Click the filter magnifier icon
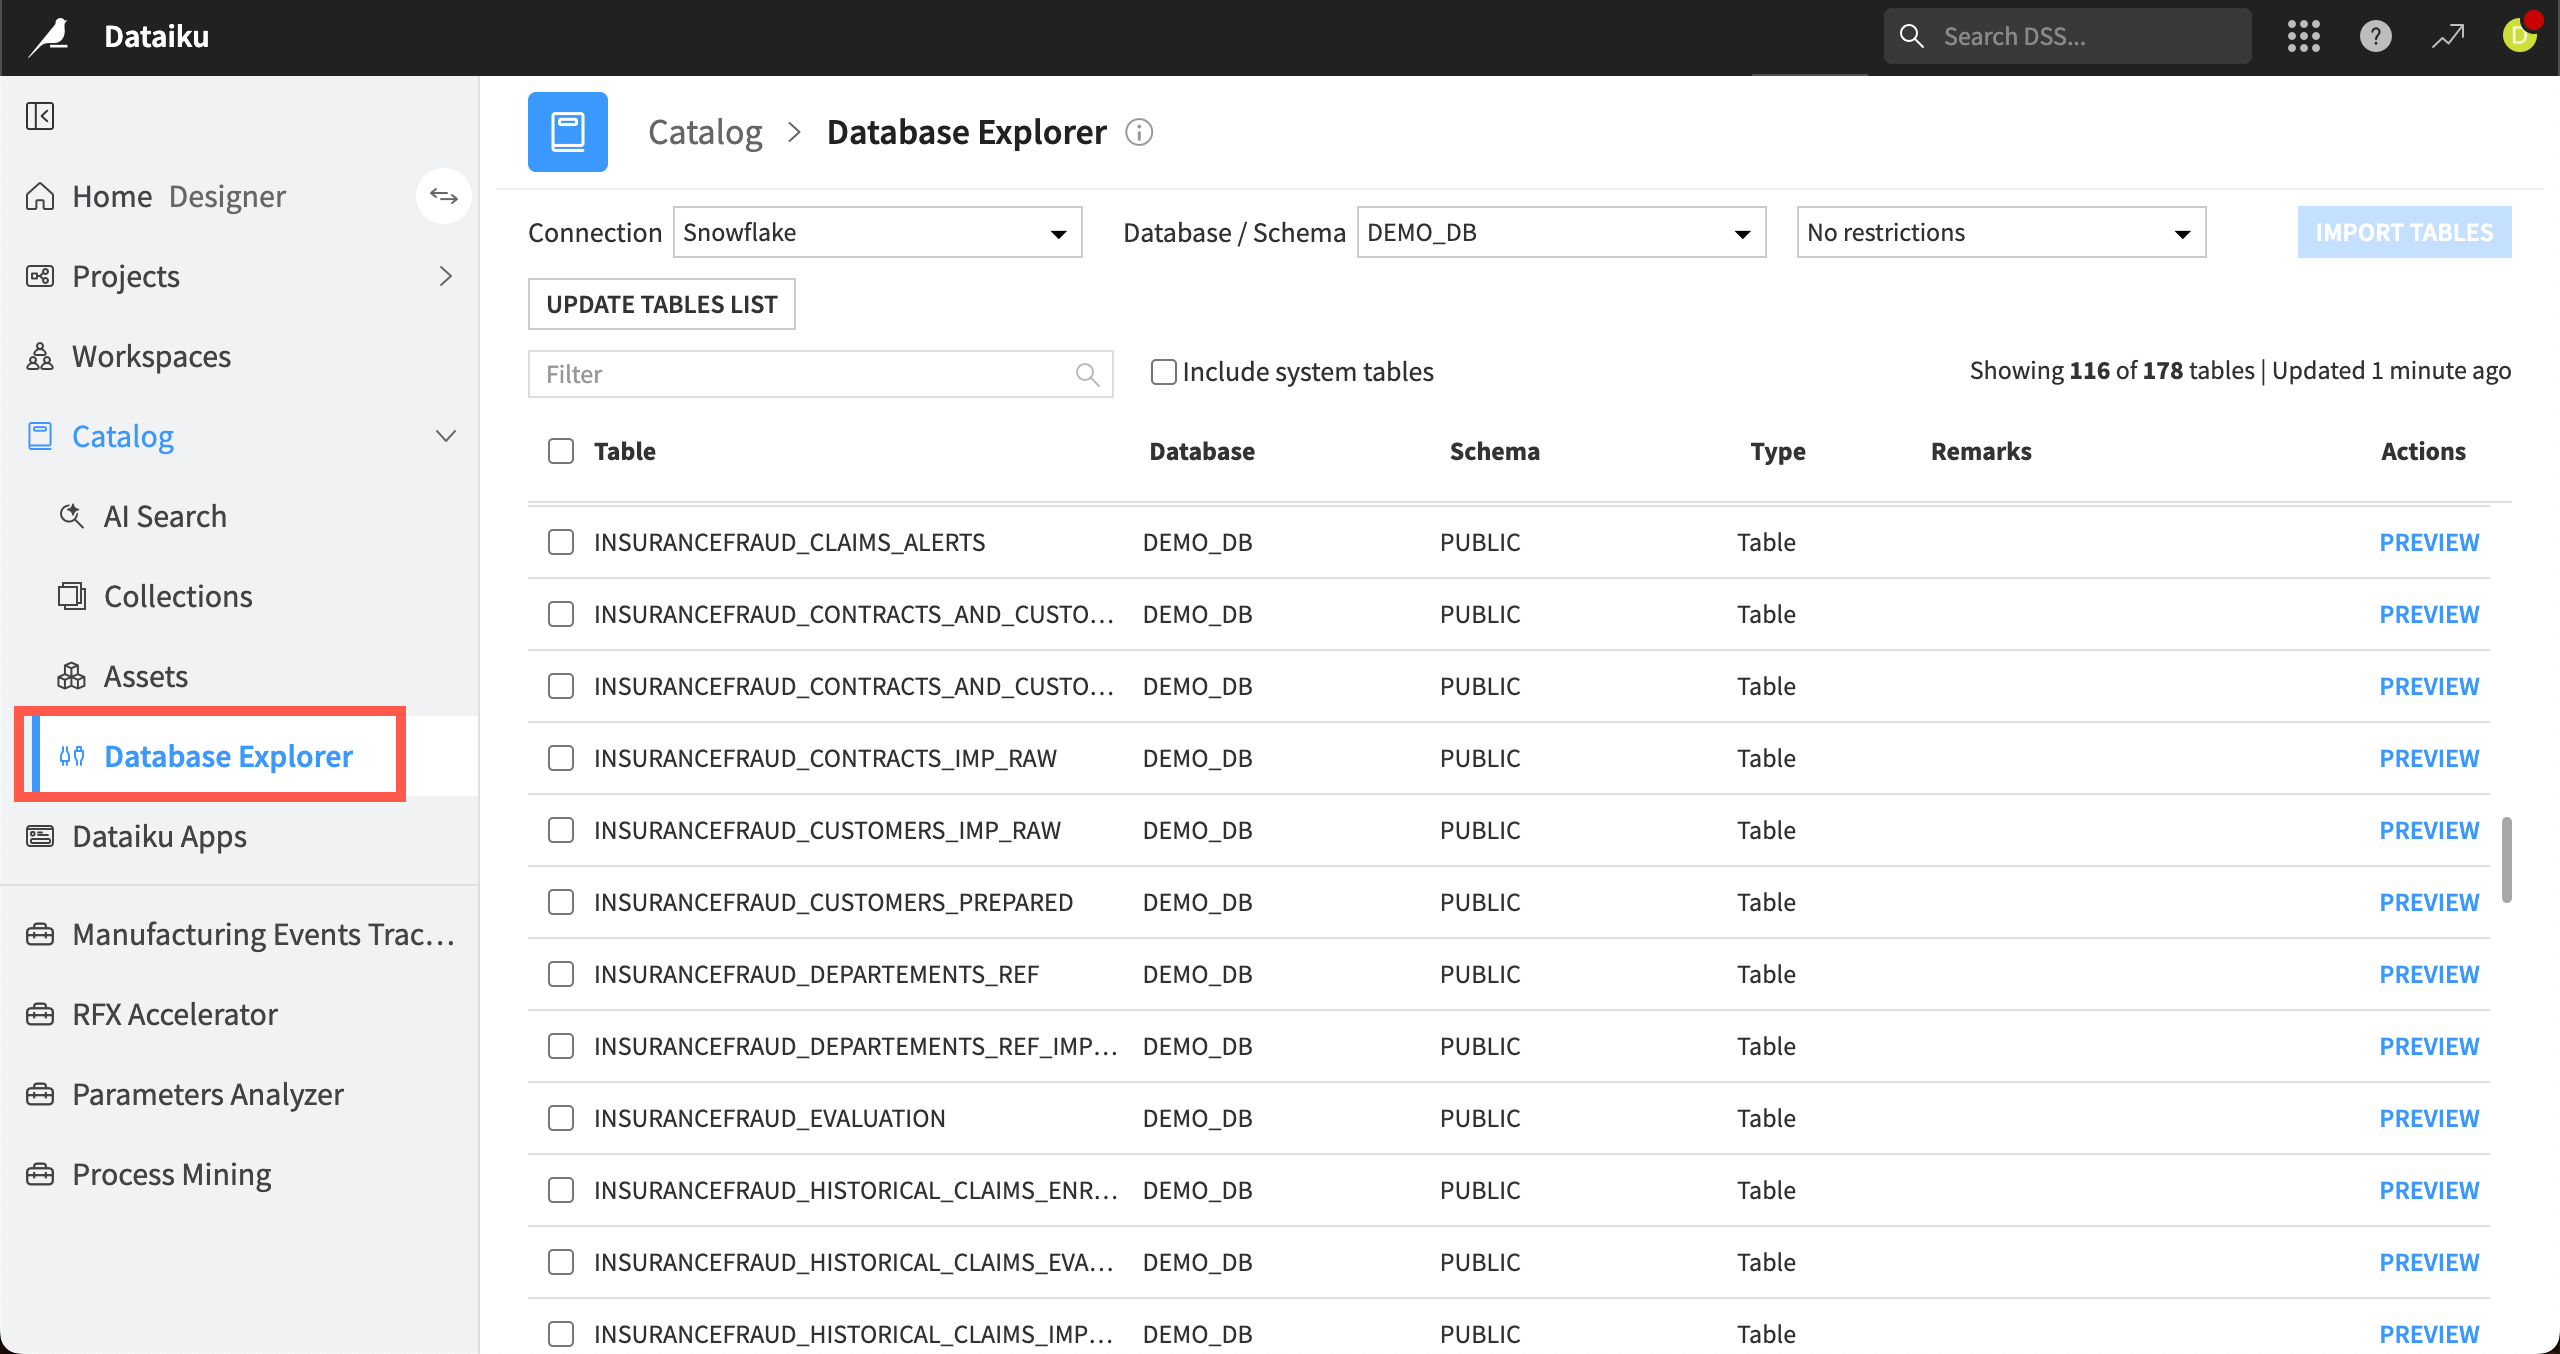The height and width of the screenshot is (1354, 2560). click(x=1087, y=374)
